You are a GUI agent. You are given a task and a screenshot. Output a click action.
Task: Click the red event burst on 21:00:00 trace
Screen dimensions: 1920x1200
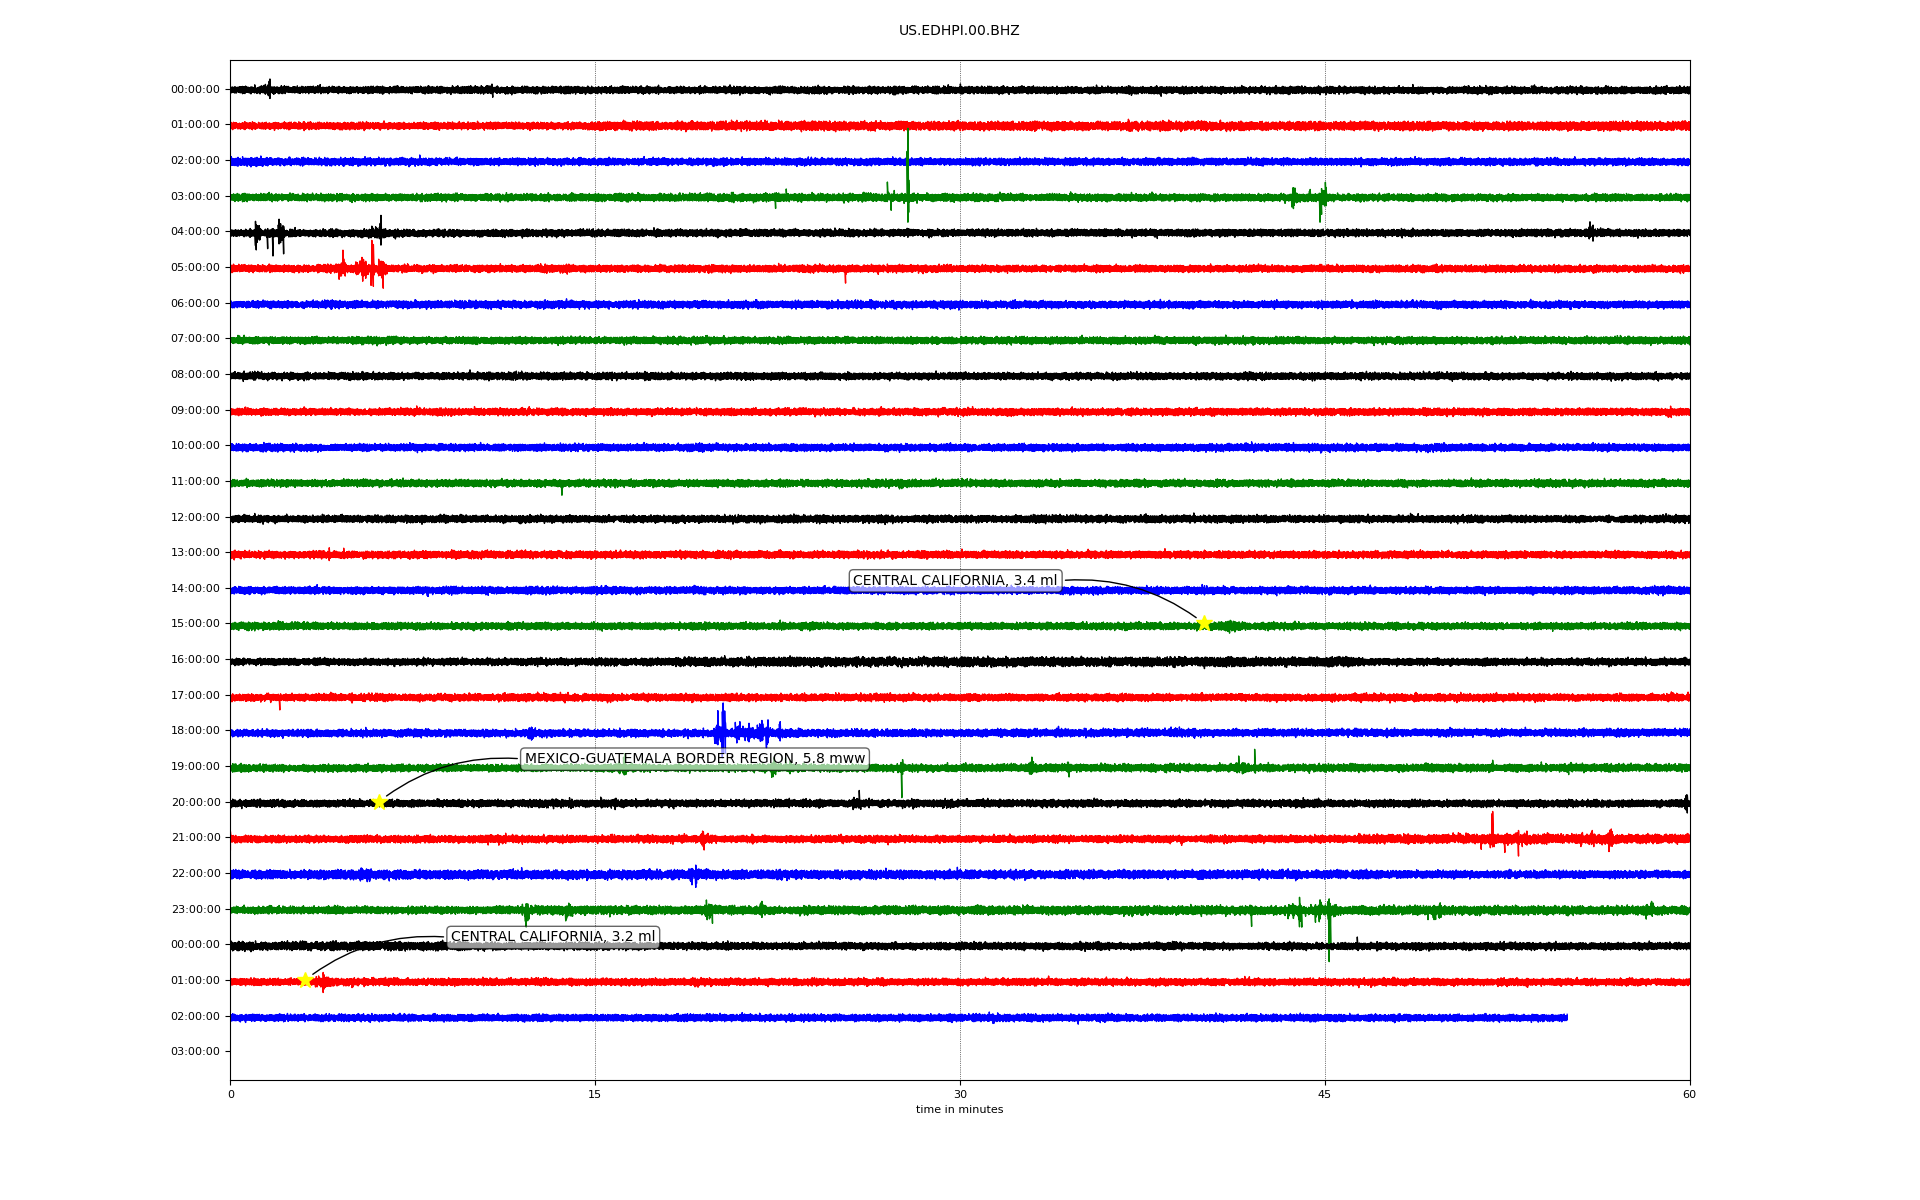coord(1493,836)
